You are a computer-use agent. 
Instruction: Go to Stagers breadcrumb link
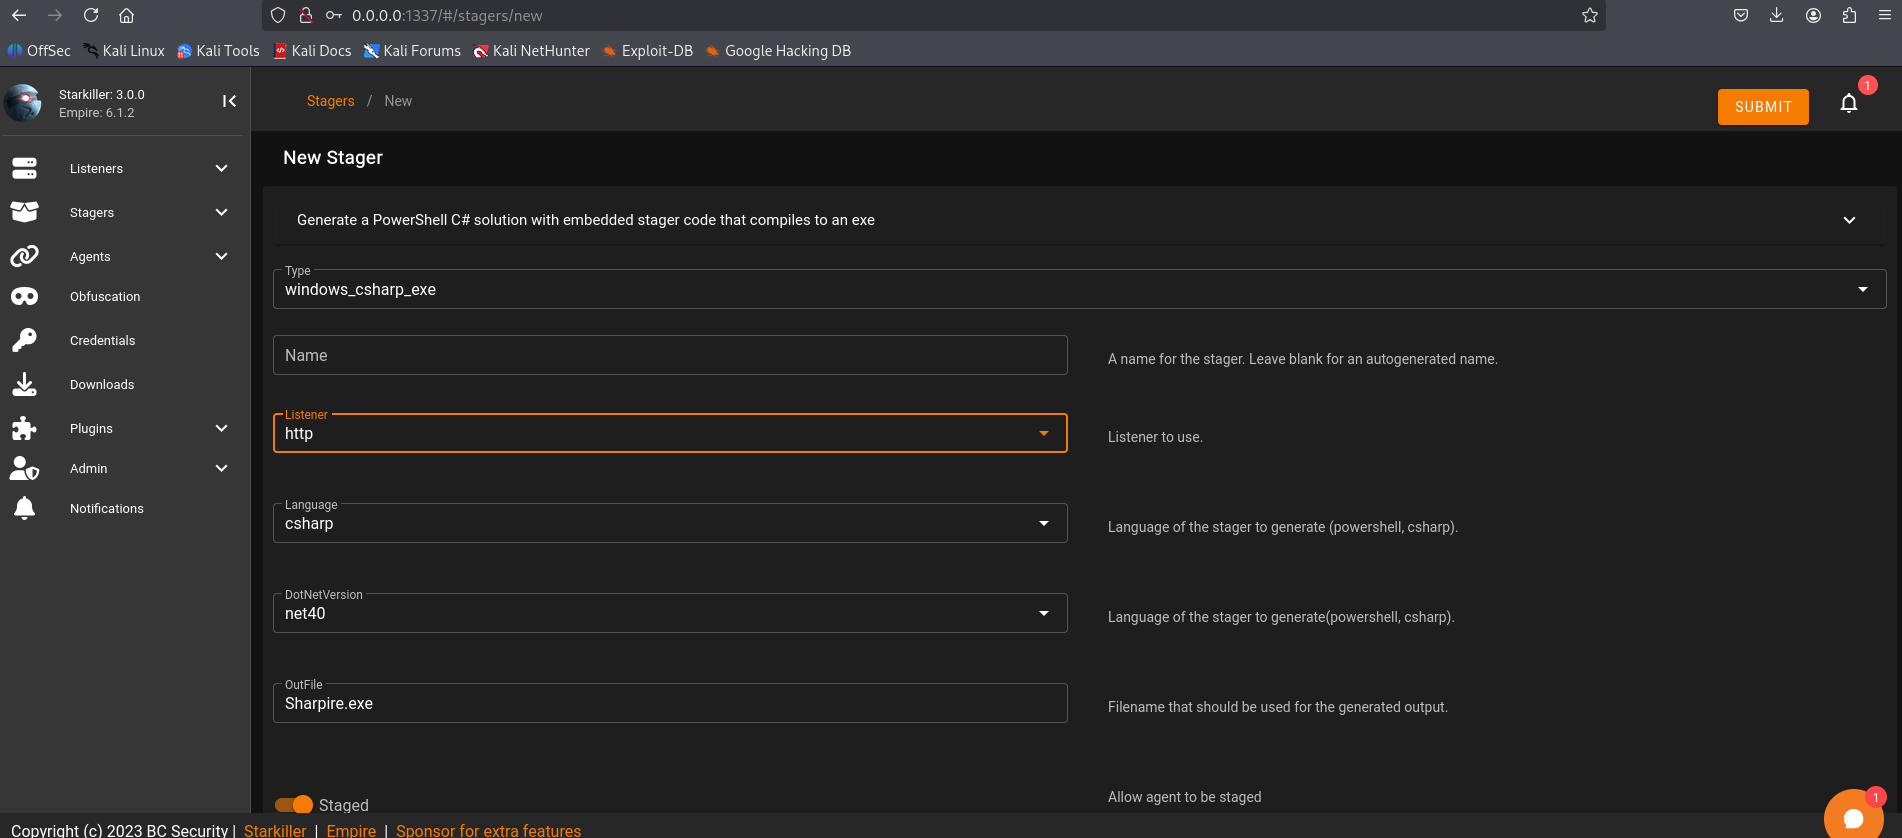pyautogui.click(x=330, y=101)
